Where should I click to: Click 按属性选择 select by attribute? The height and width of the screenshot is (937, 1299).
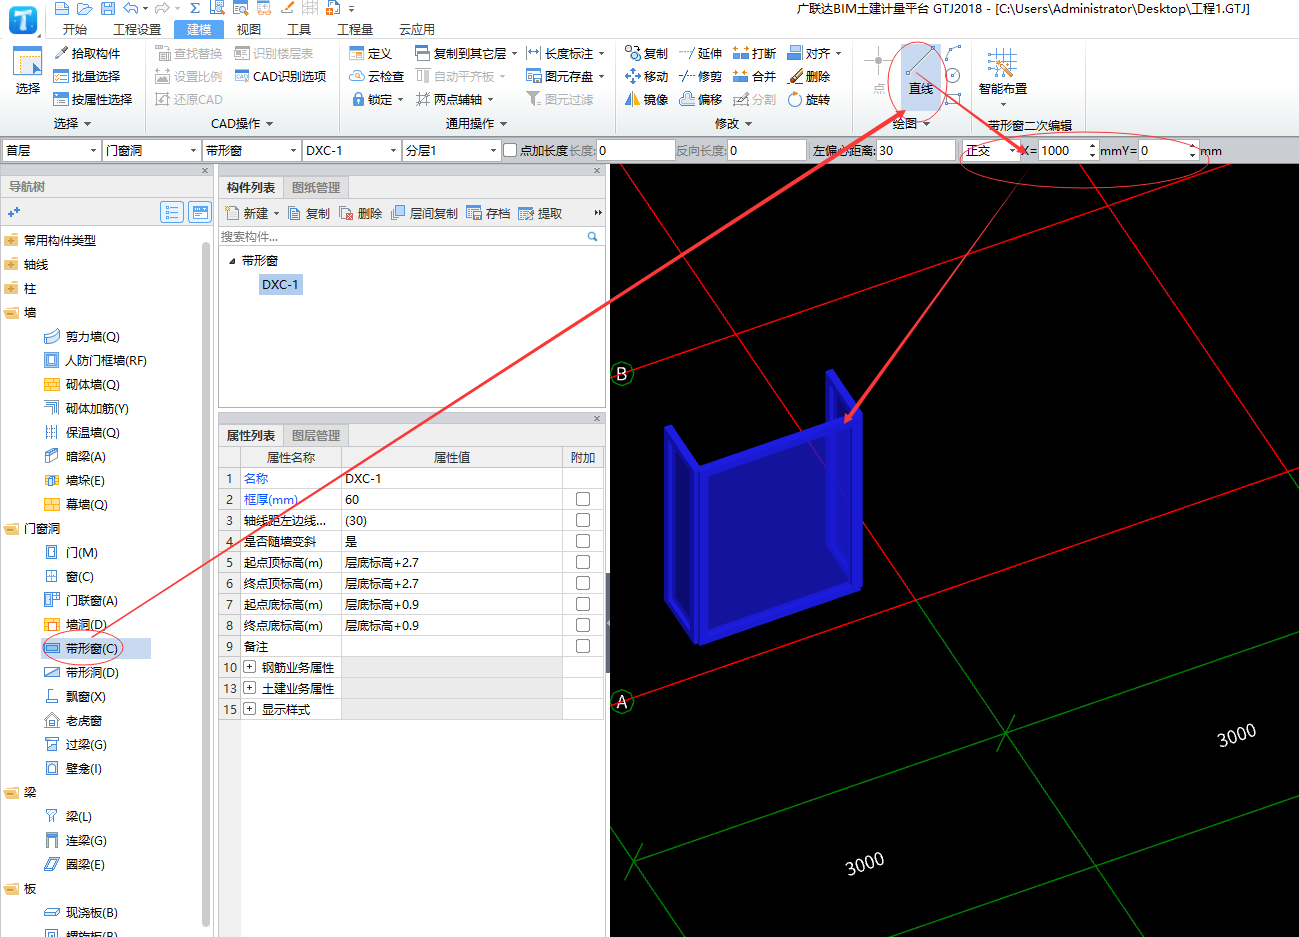[x=93, y=99]
